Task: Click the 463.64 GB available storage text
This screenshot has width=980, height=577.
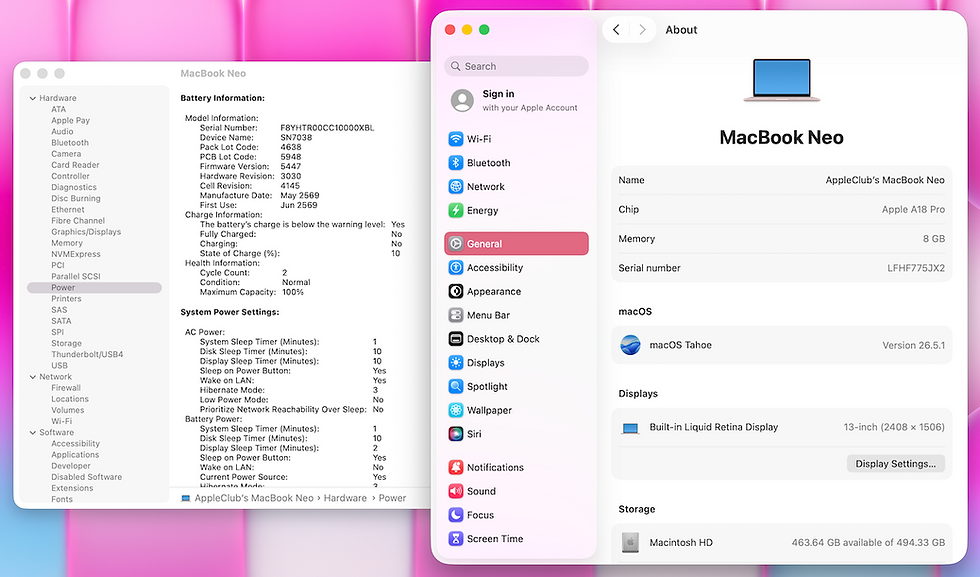Action: 868,543
